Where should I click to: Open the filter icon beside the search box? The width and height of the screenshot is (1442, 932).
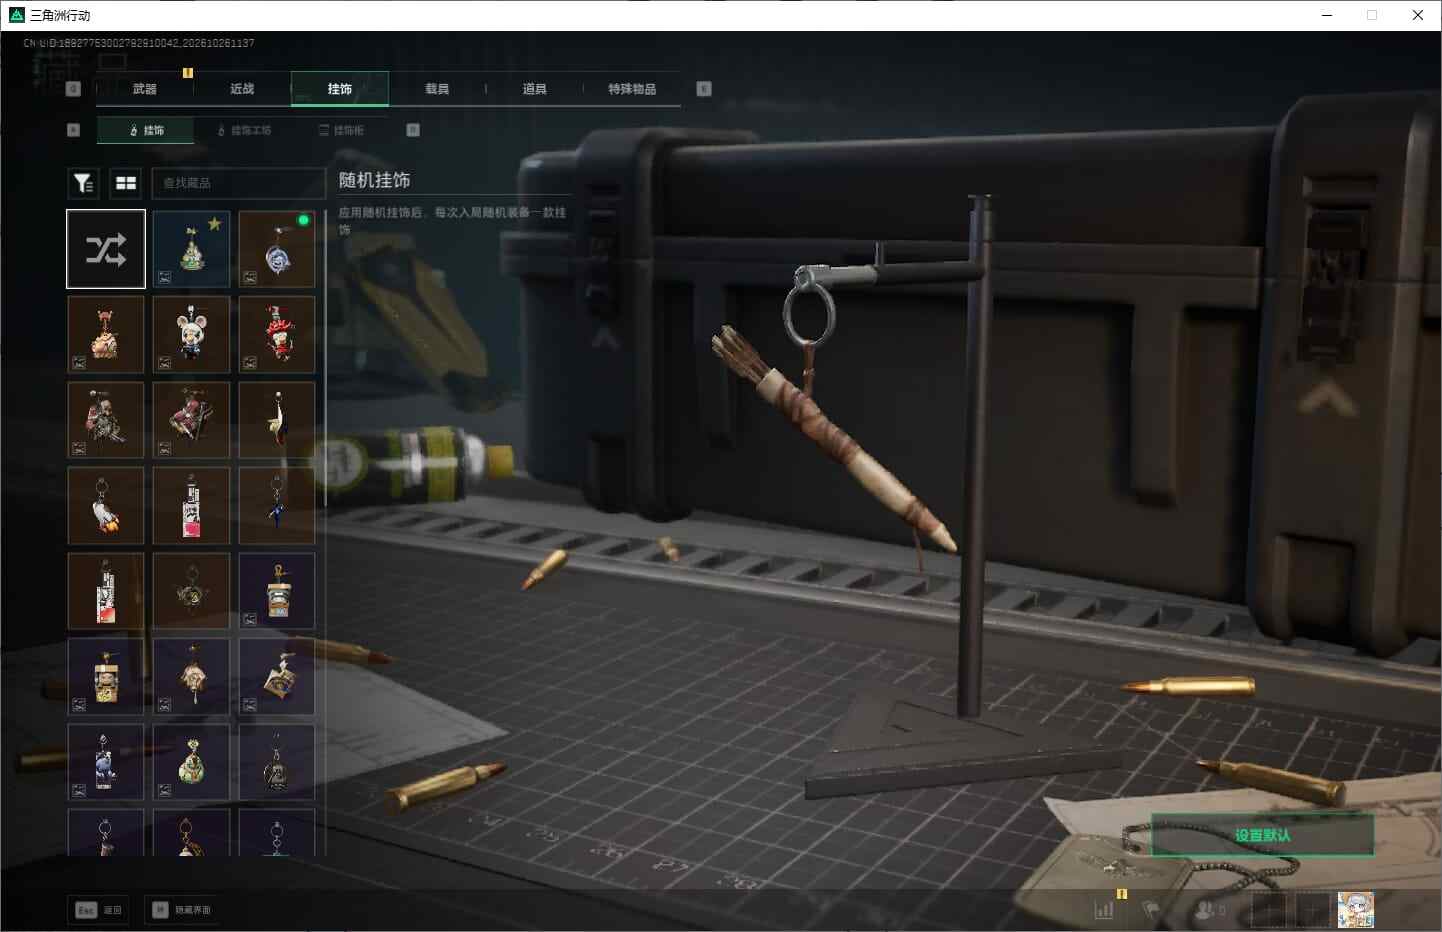coord(83,183)
